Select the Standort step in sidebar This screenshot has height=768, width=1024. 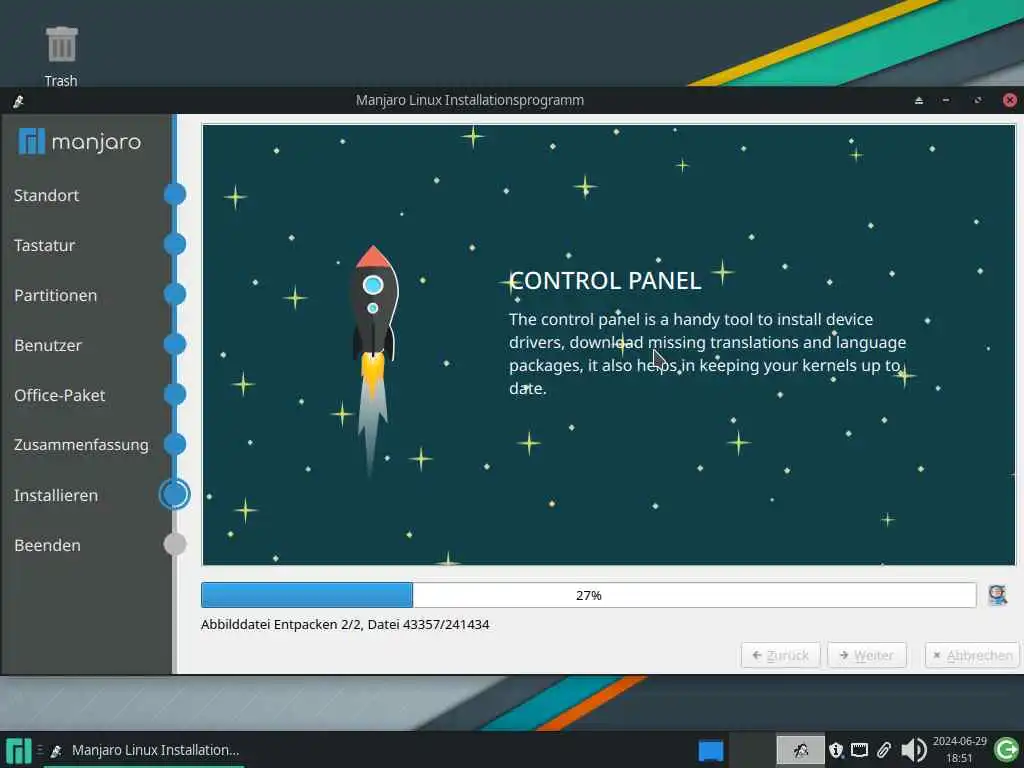pyautogui.click(x=46, y=195)
